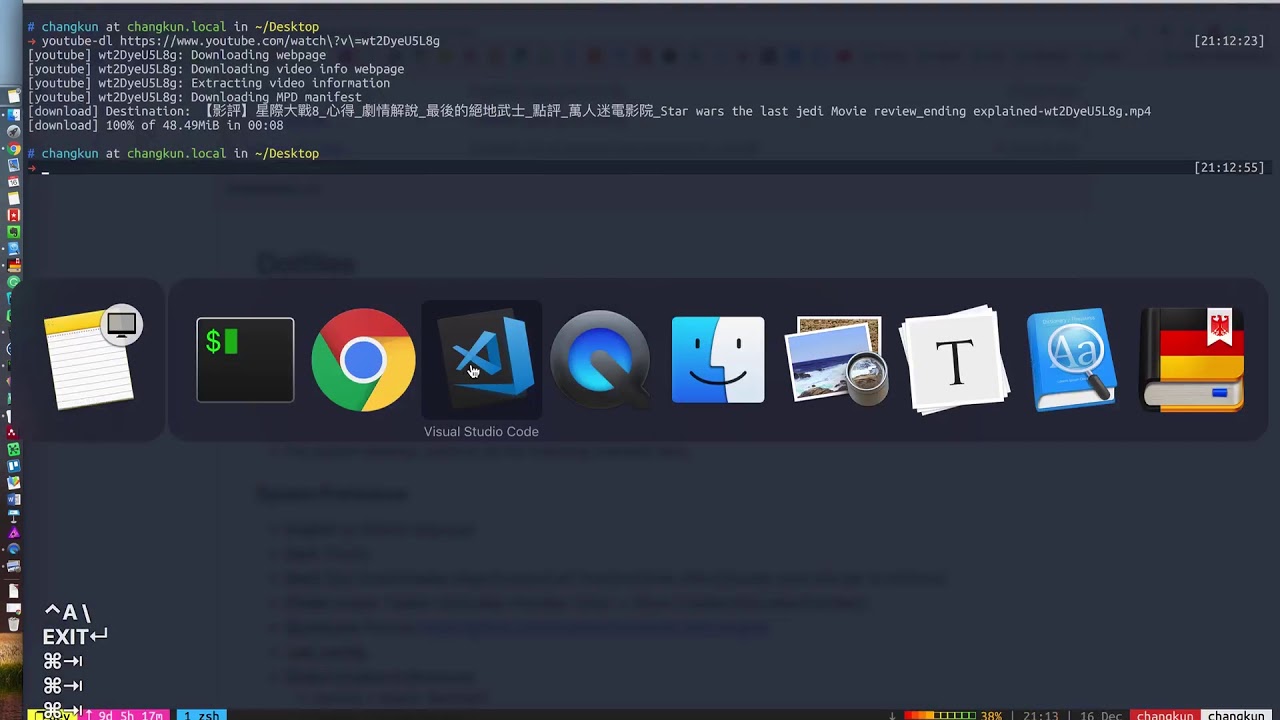This screenshot has width=1280, height=720.
Task: Click the red 'changkun' status segment
Action: click(x=1165, y=715)
